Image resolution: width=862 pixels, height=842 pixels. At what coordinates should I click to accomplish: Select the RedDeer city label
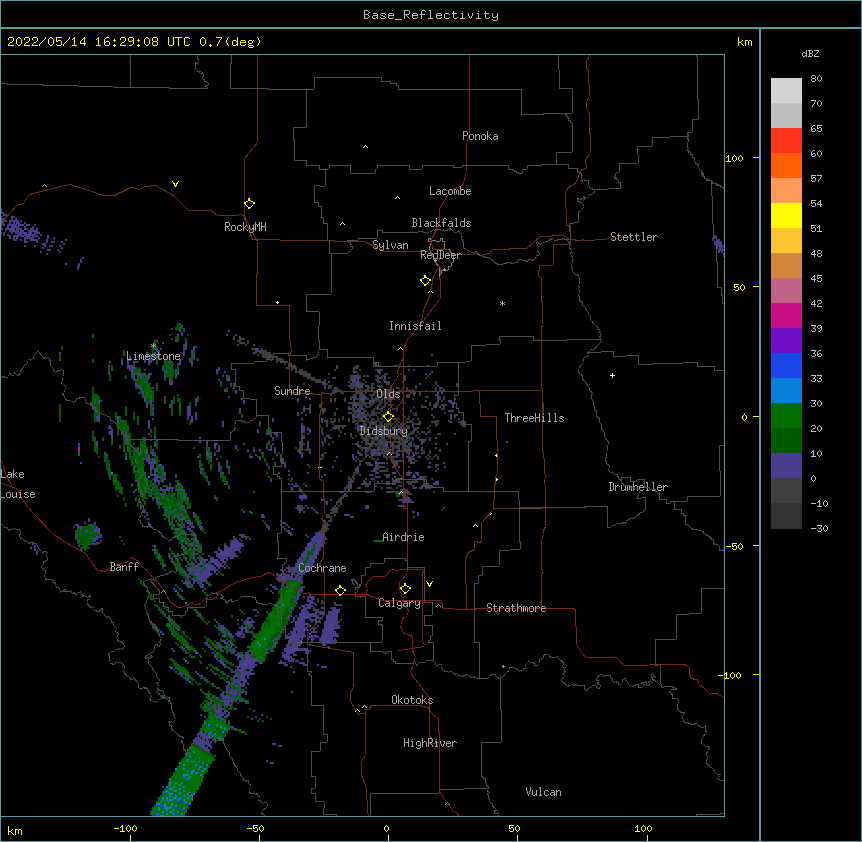tap(440, 255)
